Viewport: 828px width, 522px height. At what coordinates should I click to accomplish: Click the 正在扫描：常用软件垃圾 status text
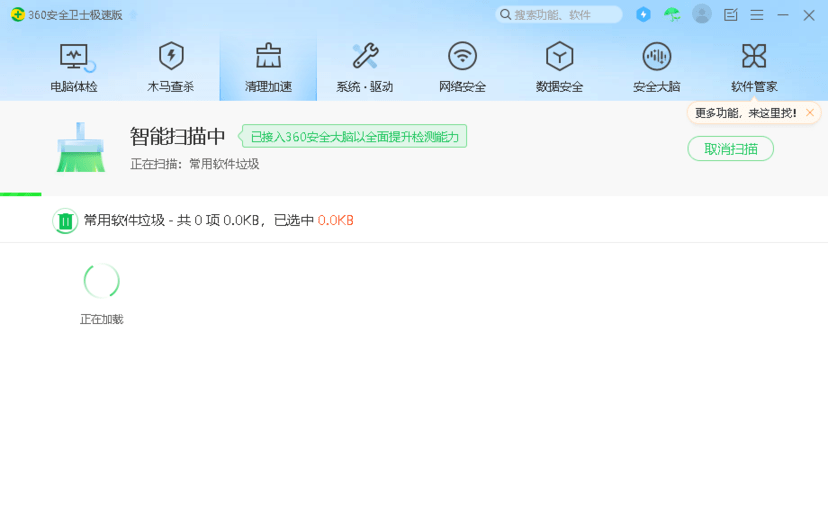(195, 164)
